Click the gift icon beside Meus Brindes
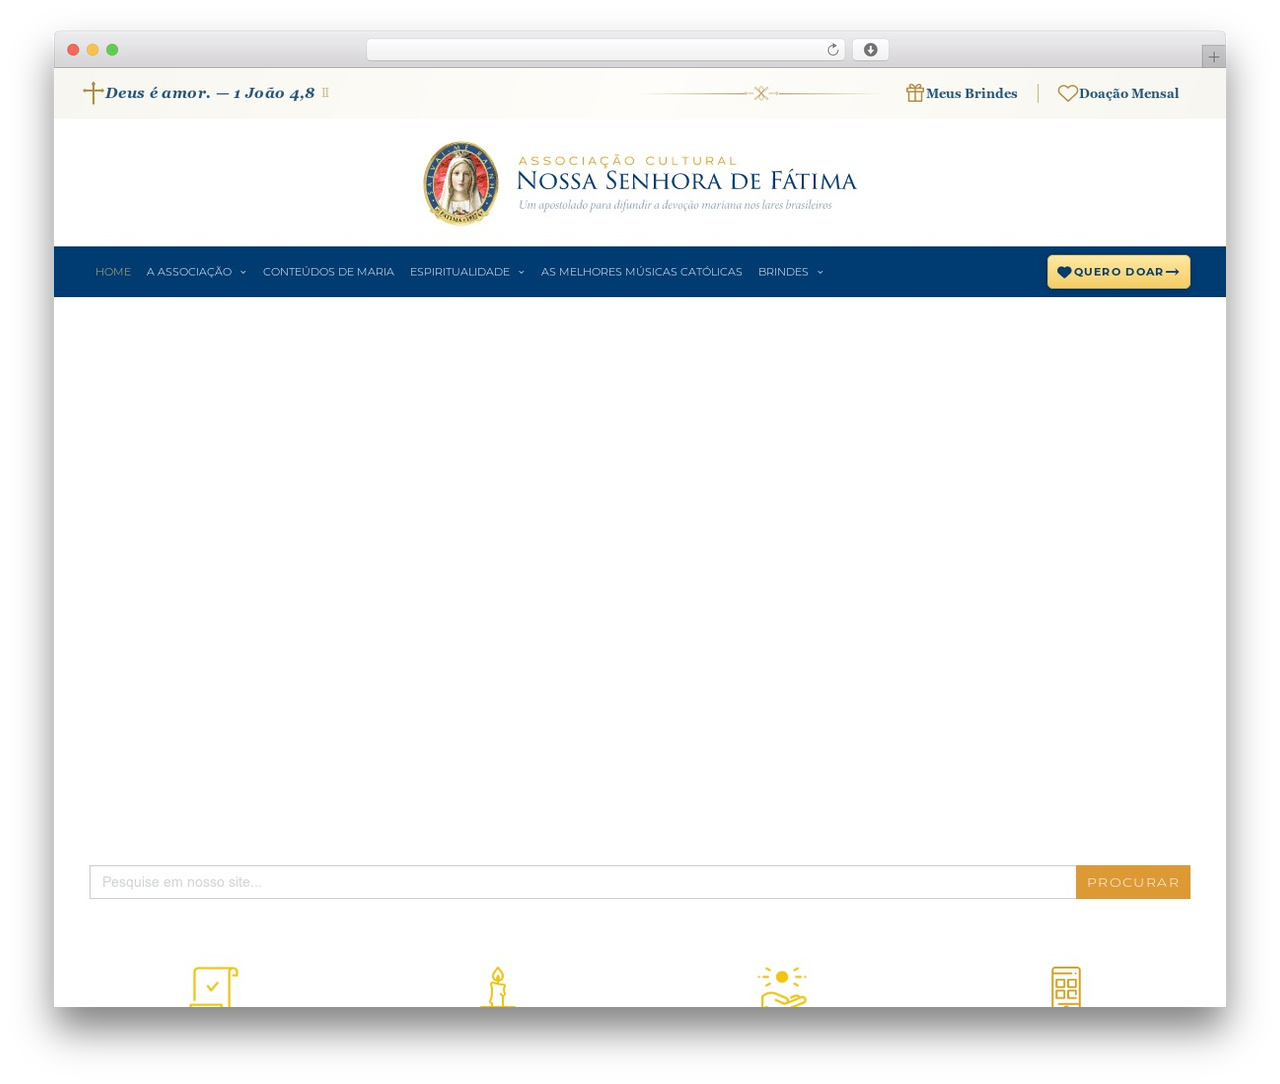 pos(915,93)
